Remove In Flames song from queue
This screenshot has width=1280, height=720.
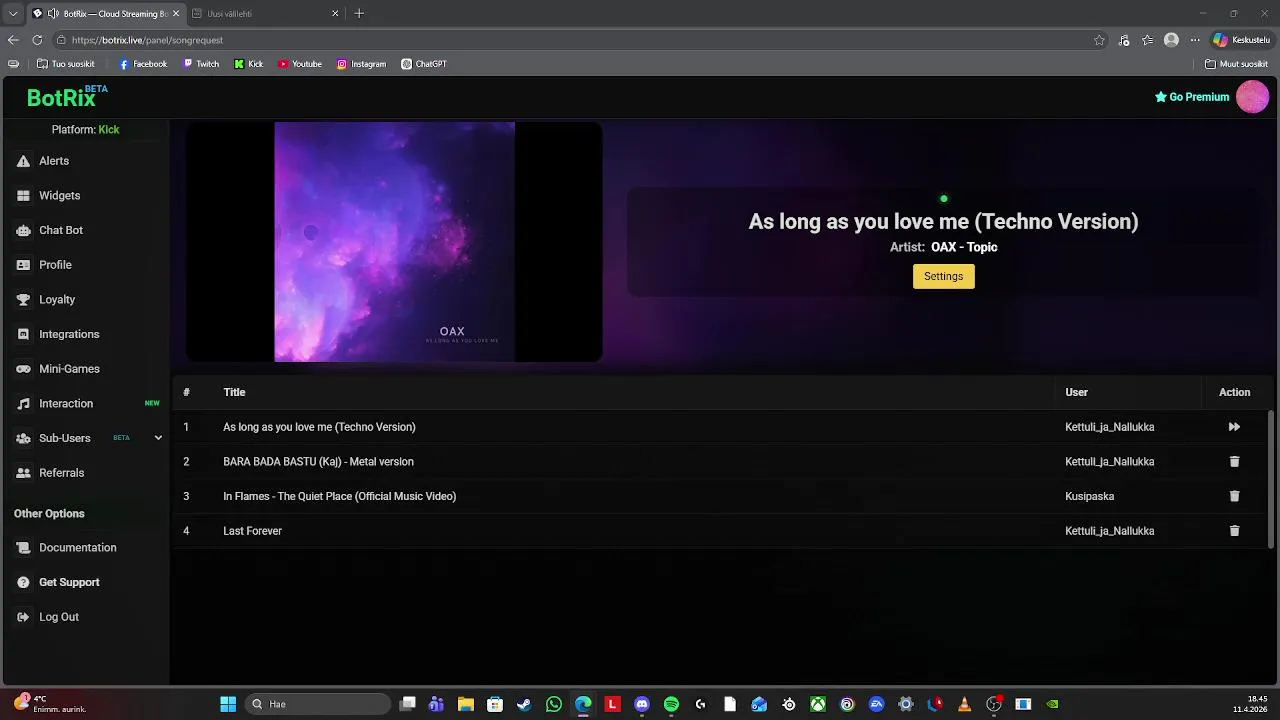(1234, 496)
